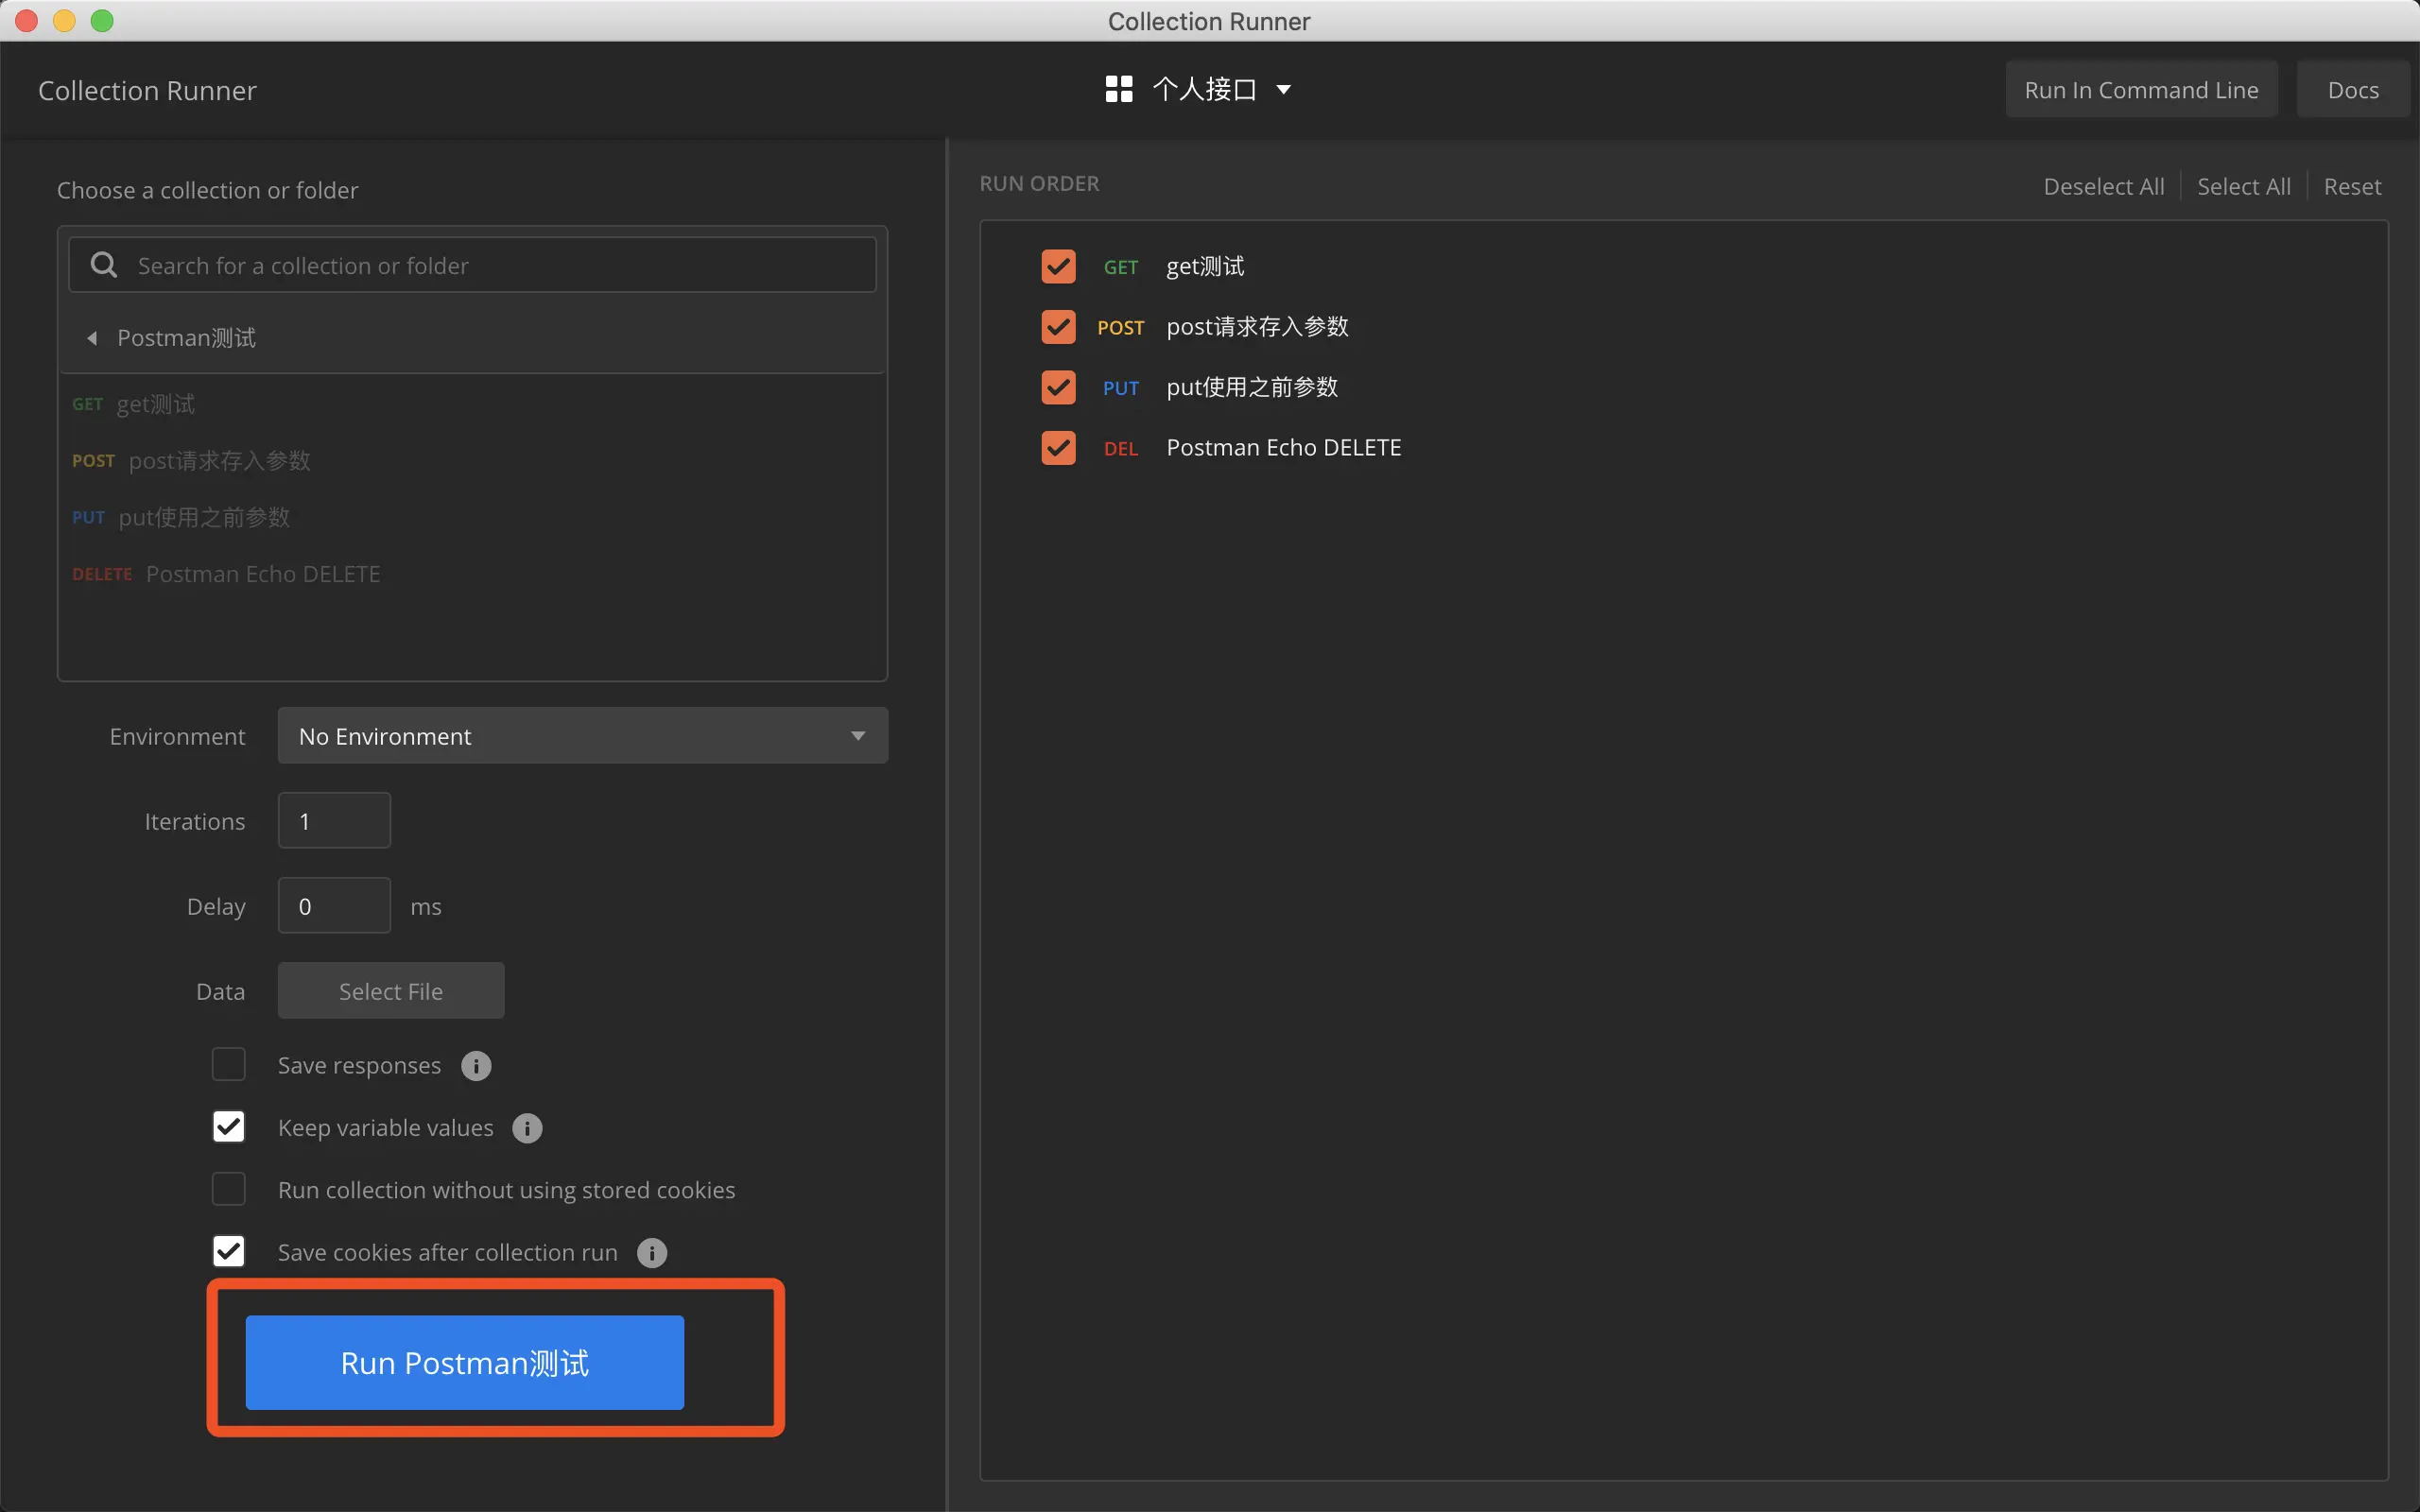The width and height of the screenshot is (2420, 1512).
Task: Uncheck the get测试 request in run order
Action: pos(1058,267)
